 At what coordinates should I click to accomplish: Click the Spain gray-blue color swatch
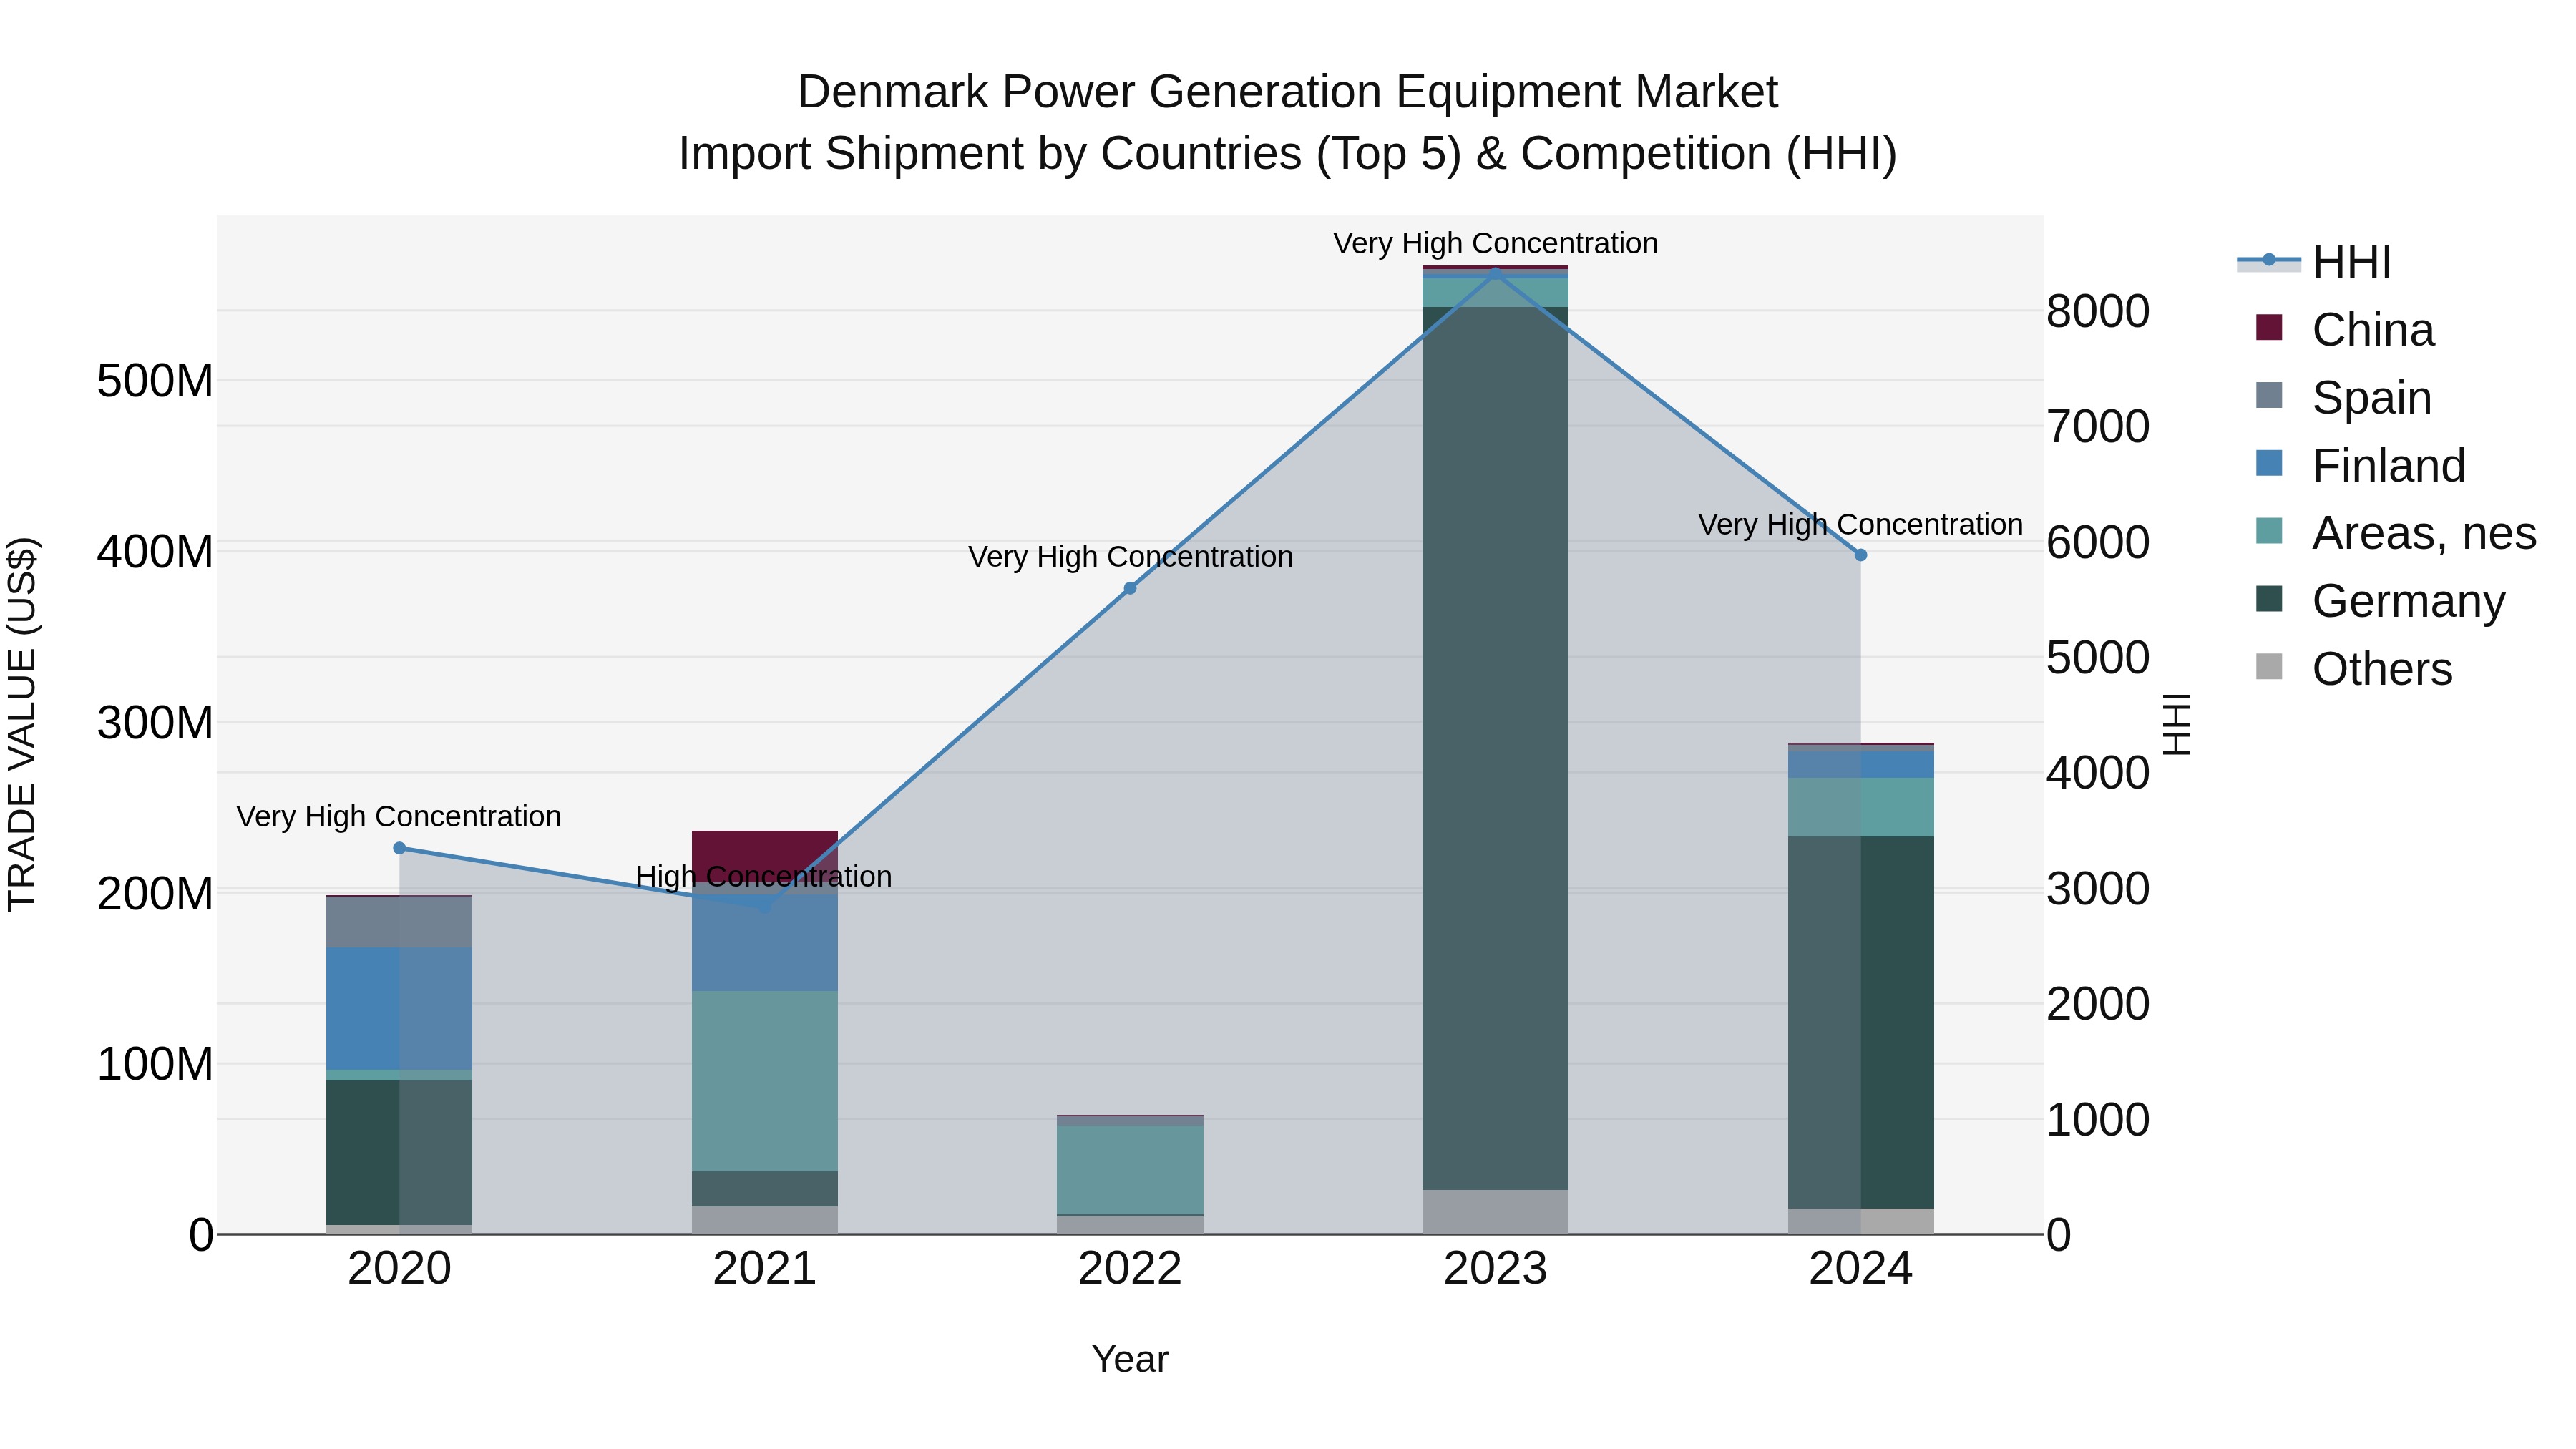2269,395
